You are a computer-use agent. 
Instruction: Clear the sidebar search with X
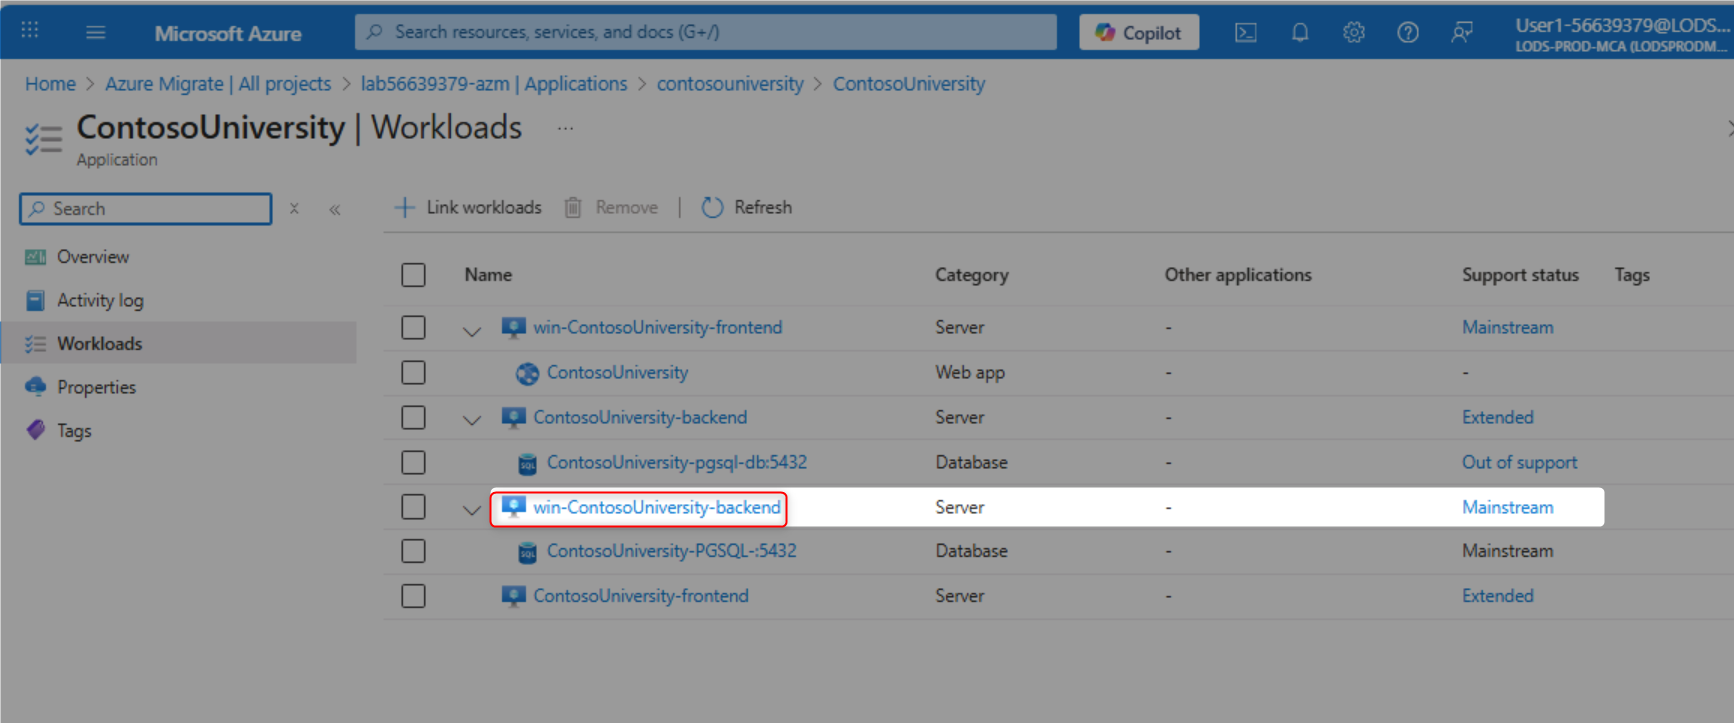click(294, 209)
